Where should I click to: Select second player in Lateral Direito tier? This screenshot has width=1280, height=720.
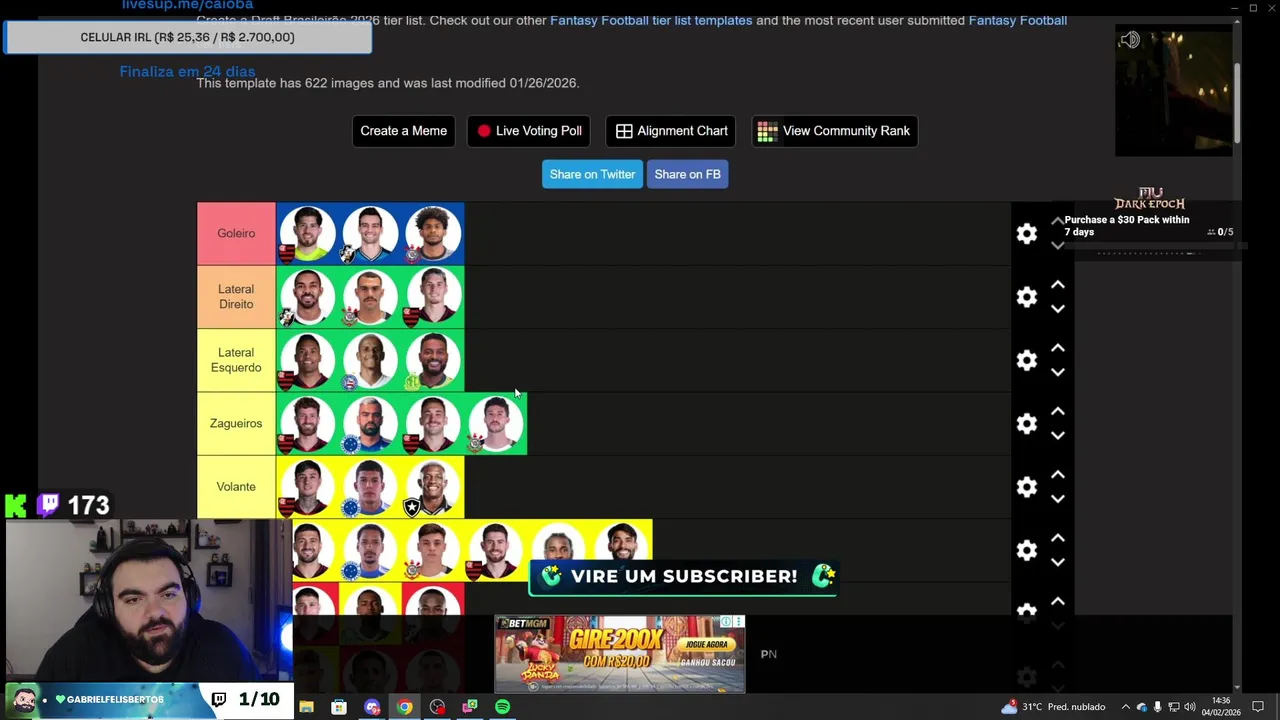point(370,297)
